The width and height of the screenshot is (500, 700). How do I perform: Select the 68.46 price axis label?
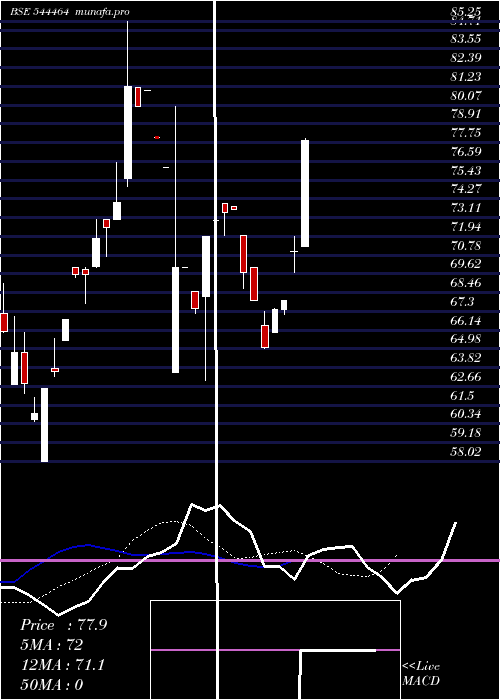(x=466, y=283)
